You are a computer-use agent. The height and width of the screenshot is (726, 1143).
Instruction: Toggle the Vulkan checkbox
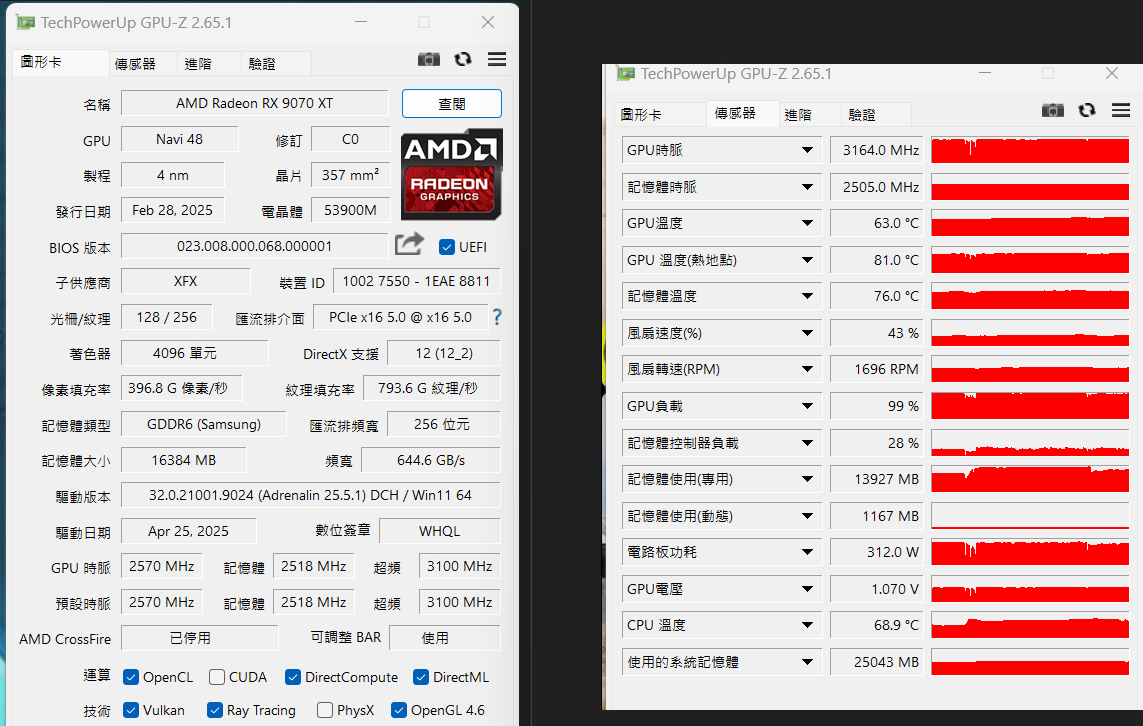131,710
